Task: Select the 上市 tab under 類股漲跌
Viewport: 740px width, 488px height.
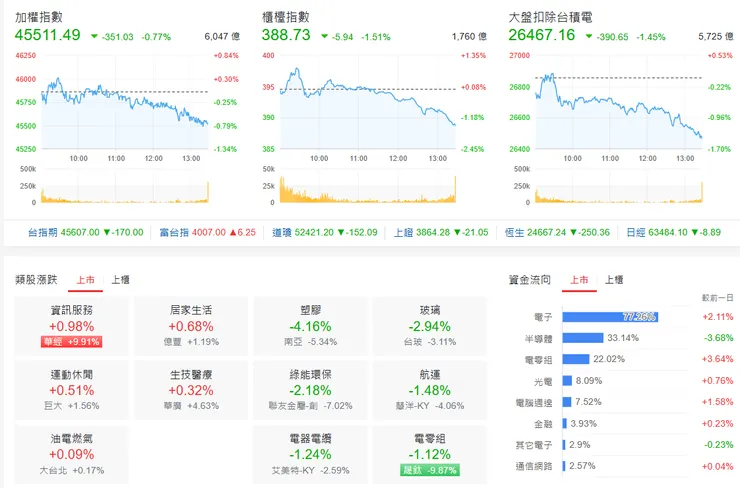Action: click(85, 280)
